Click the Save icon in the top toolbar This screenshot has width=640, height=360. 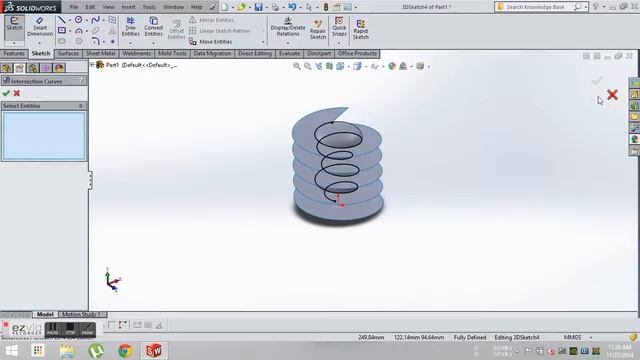click(258, 7)
